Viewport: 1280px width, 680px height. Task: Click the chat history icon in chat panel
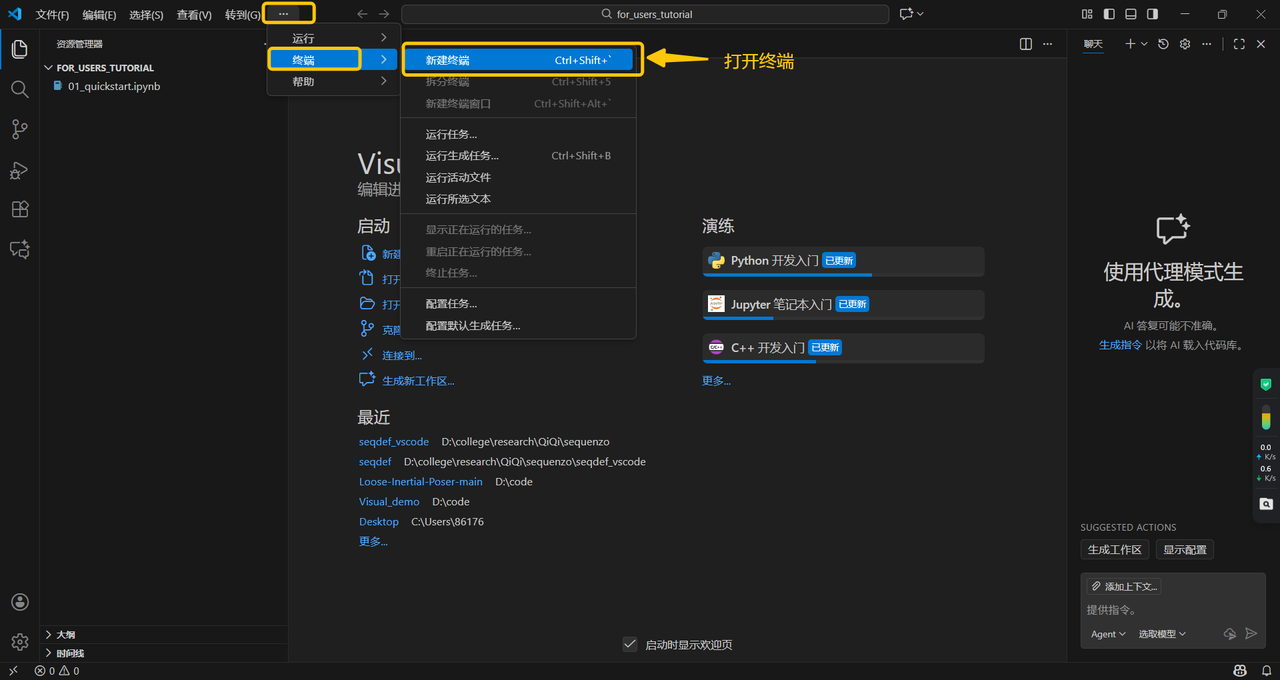coord(1163,44)
